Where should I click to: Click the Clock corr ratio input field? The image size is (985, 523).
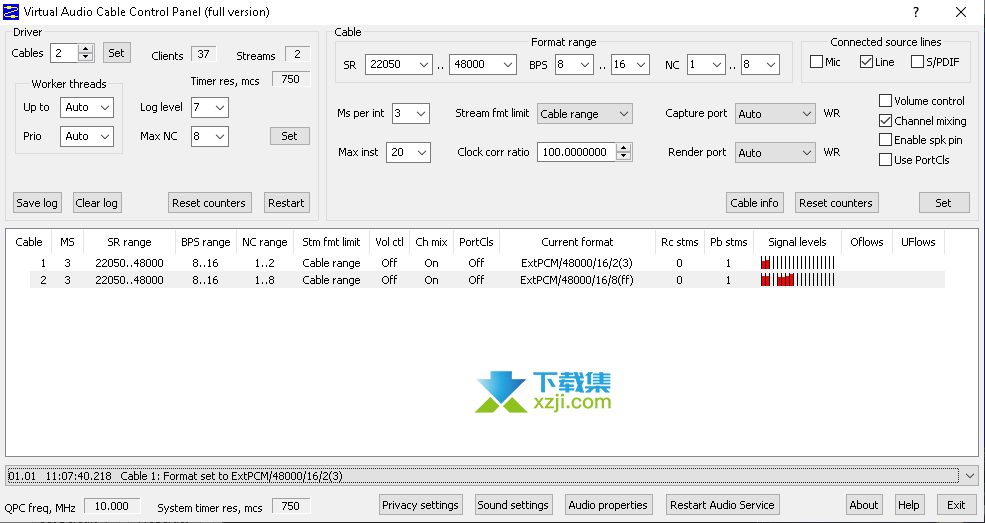coord(577,152)
